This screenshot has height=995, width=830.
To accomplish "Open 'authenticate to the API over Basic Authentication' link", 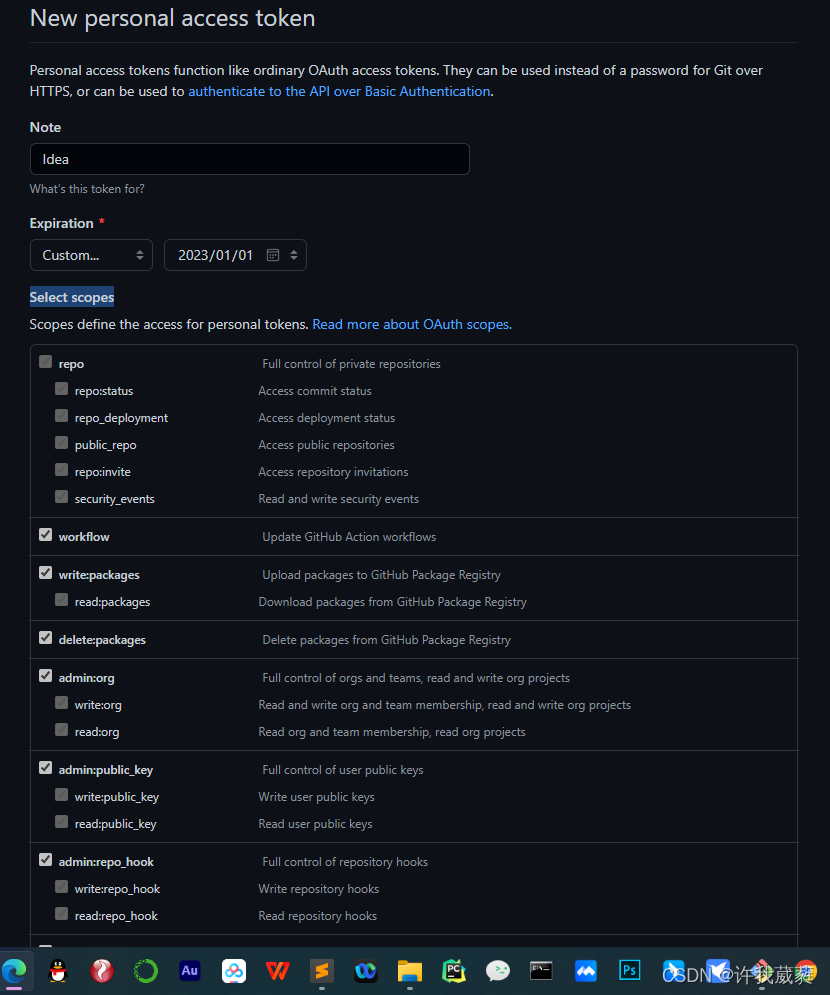I will [x=339, y=91].
